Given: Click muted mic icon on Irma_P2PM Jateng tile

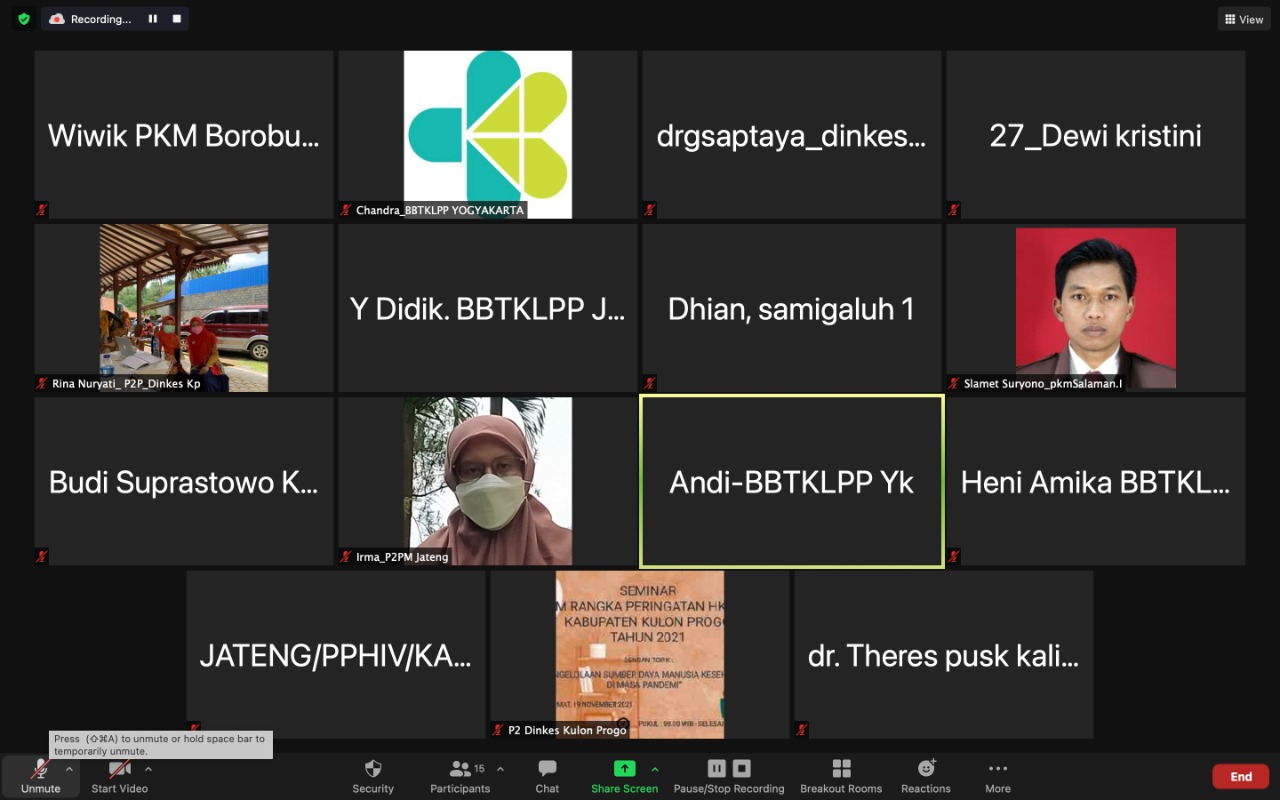Looking at the screenshot, I should point(346,556).
